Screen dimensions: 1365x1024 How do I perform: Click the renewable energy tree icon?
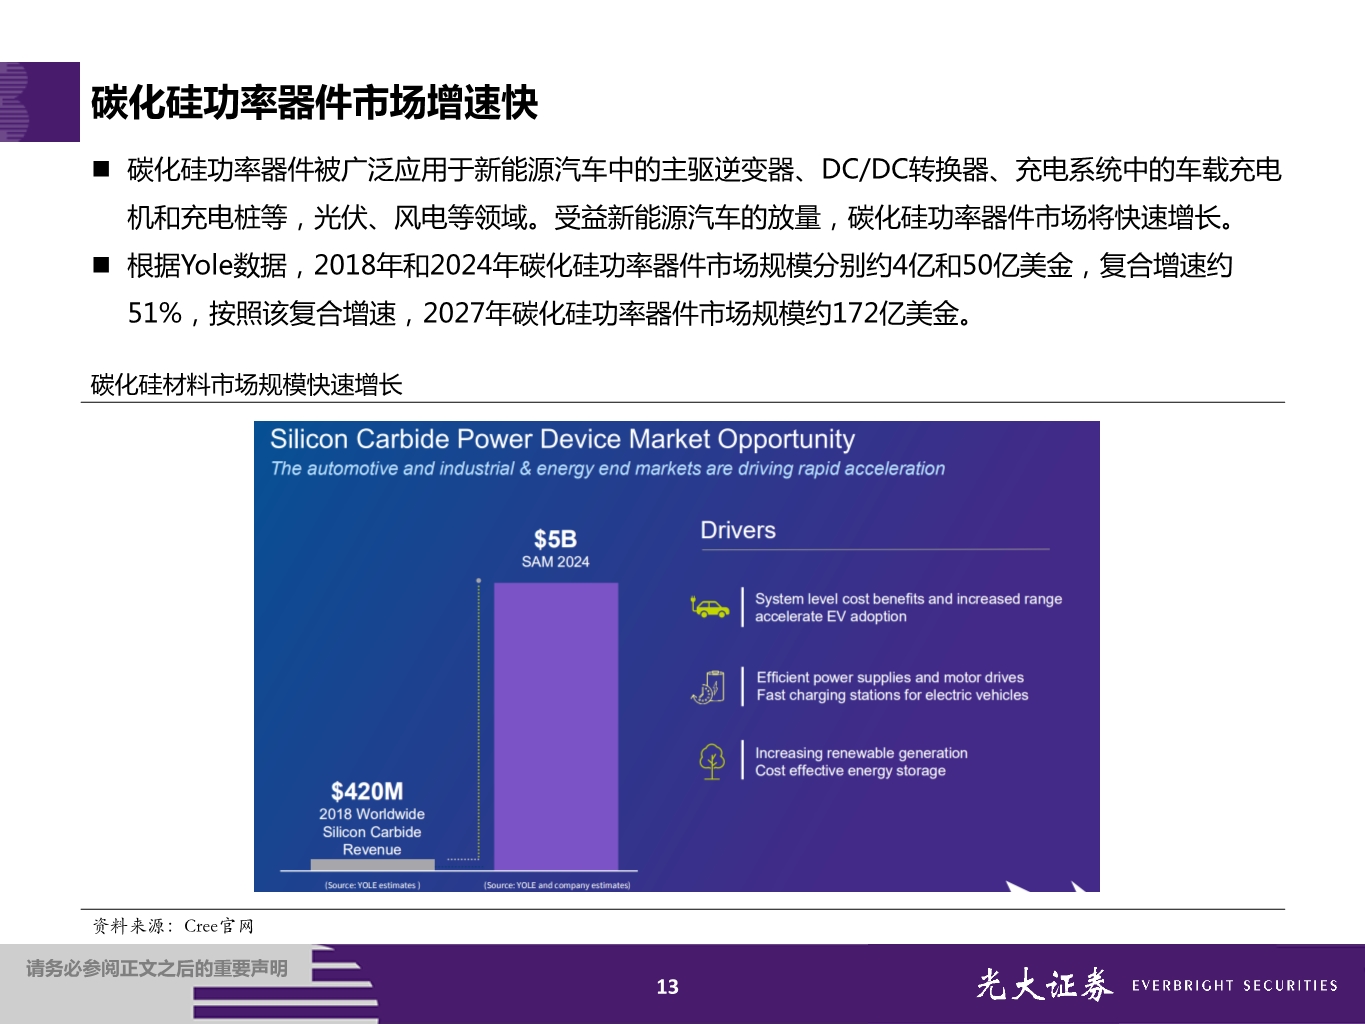pyautogui.click(x=711, y=761)
